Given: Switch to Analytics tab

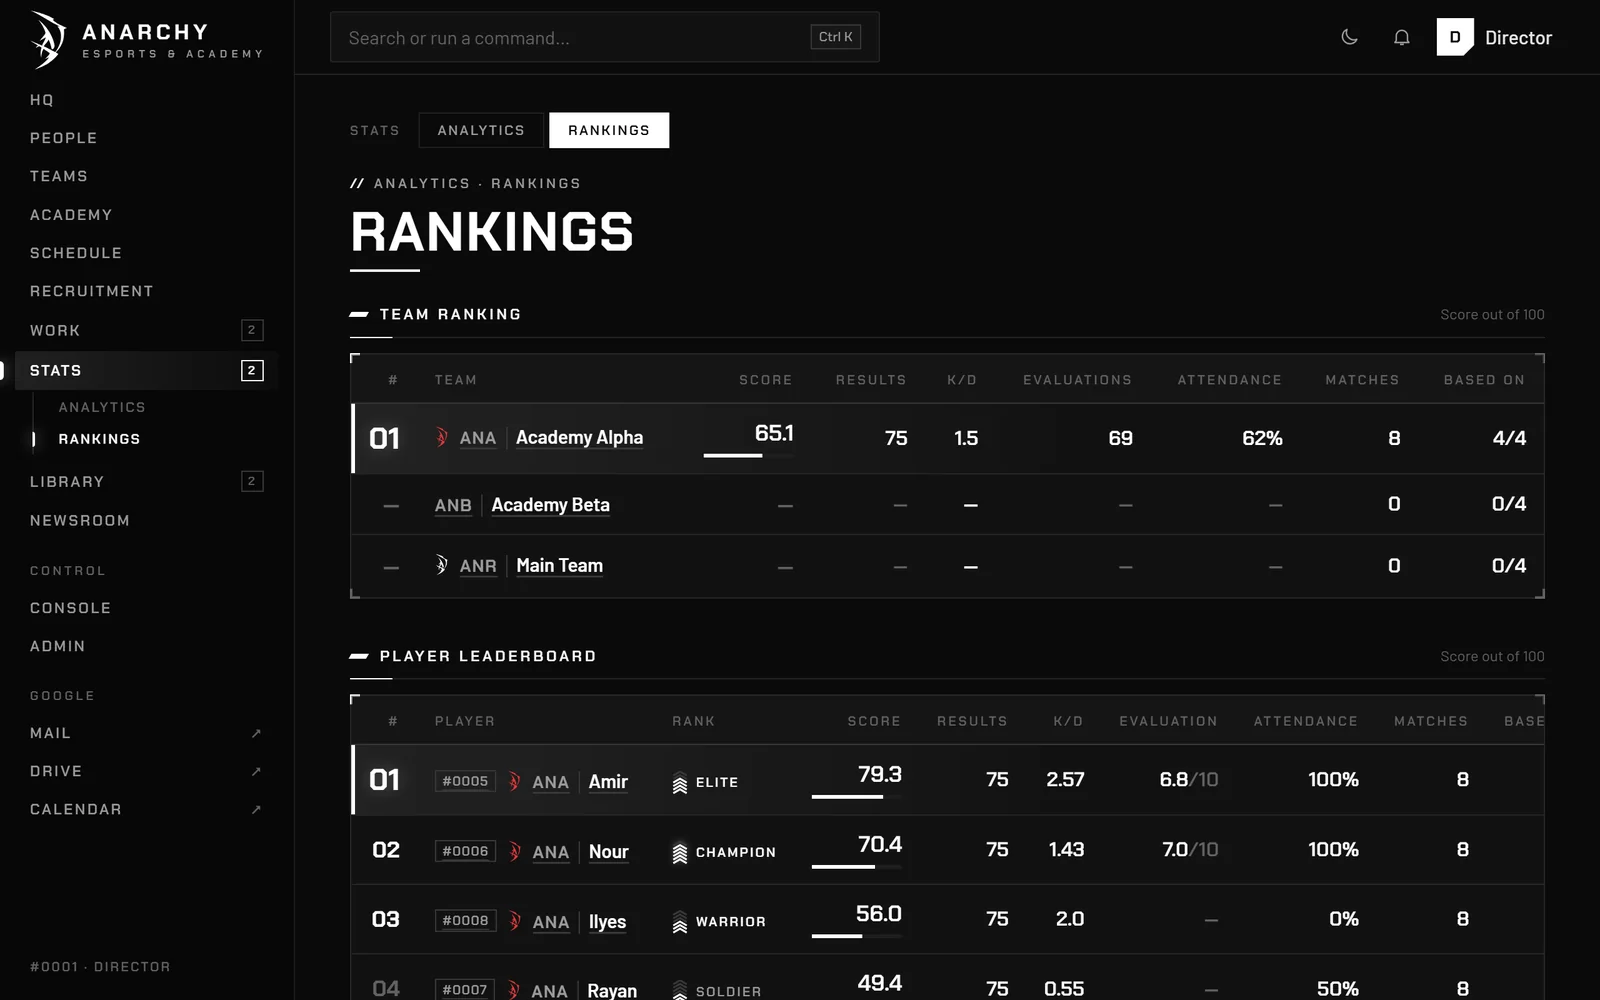Looking at the screenshot, I should (481, 130).
